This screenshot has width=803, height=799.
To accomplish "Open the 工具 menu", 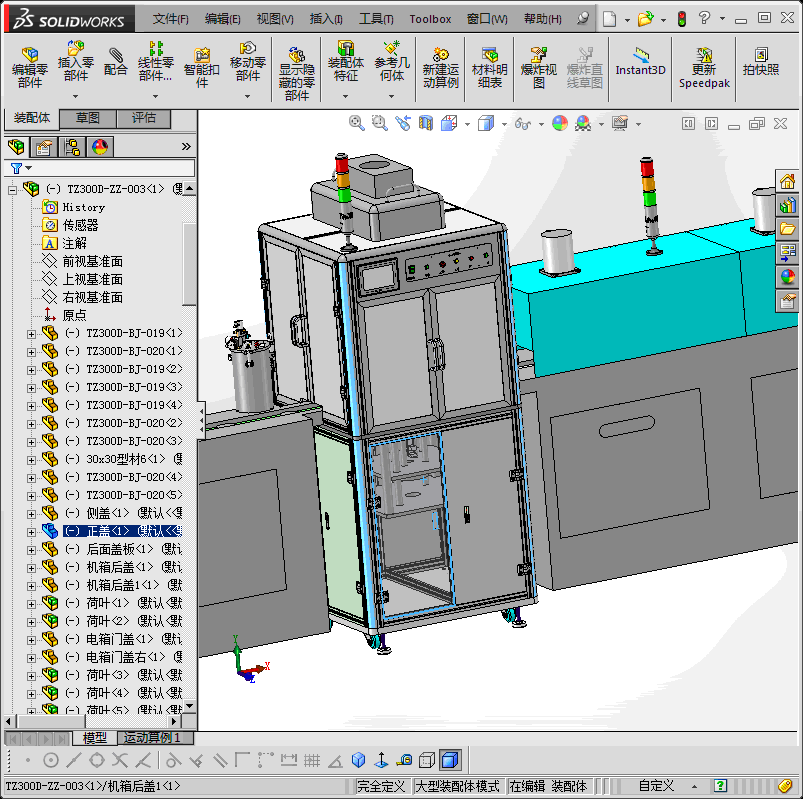I will tap(376, 19).
